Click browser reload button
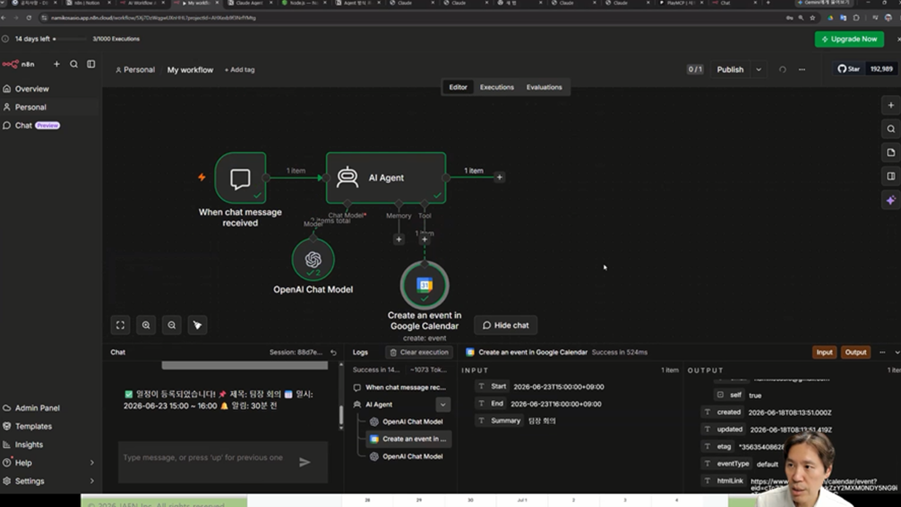The image size is (901, 507). [x=29, y=18]
